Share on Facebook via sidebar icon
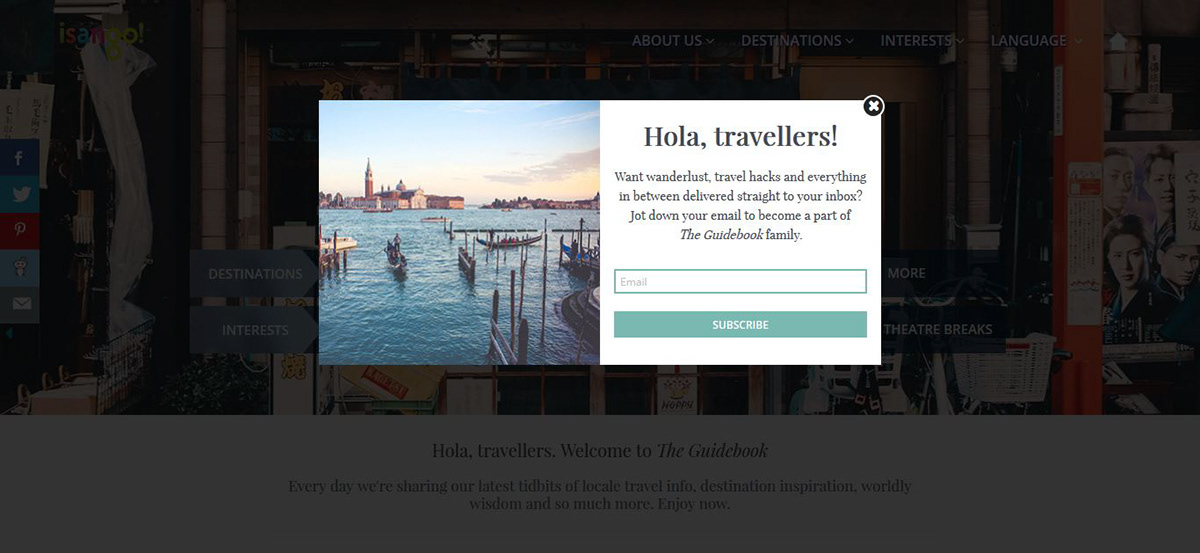The width and height of the screenshot is (1200, 553). click(20, 158)
